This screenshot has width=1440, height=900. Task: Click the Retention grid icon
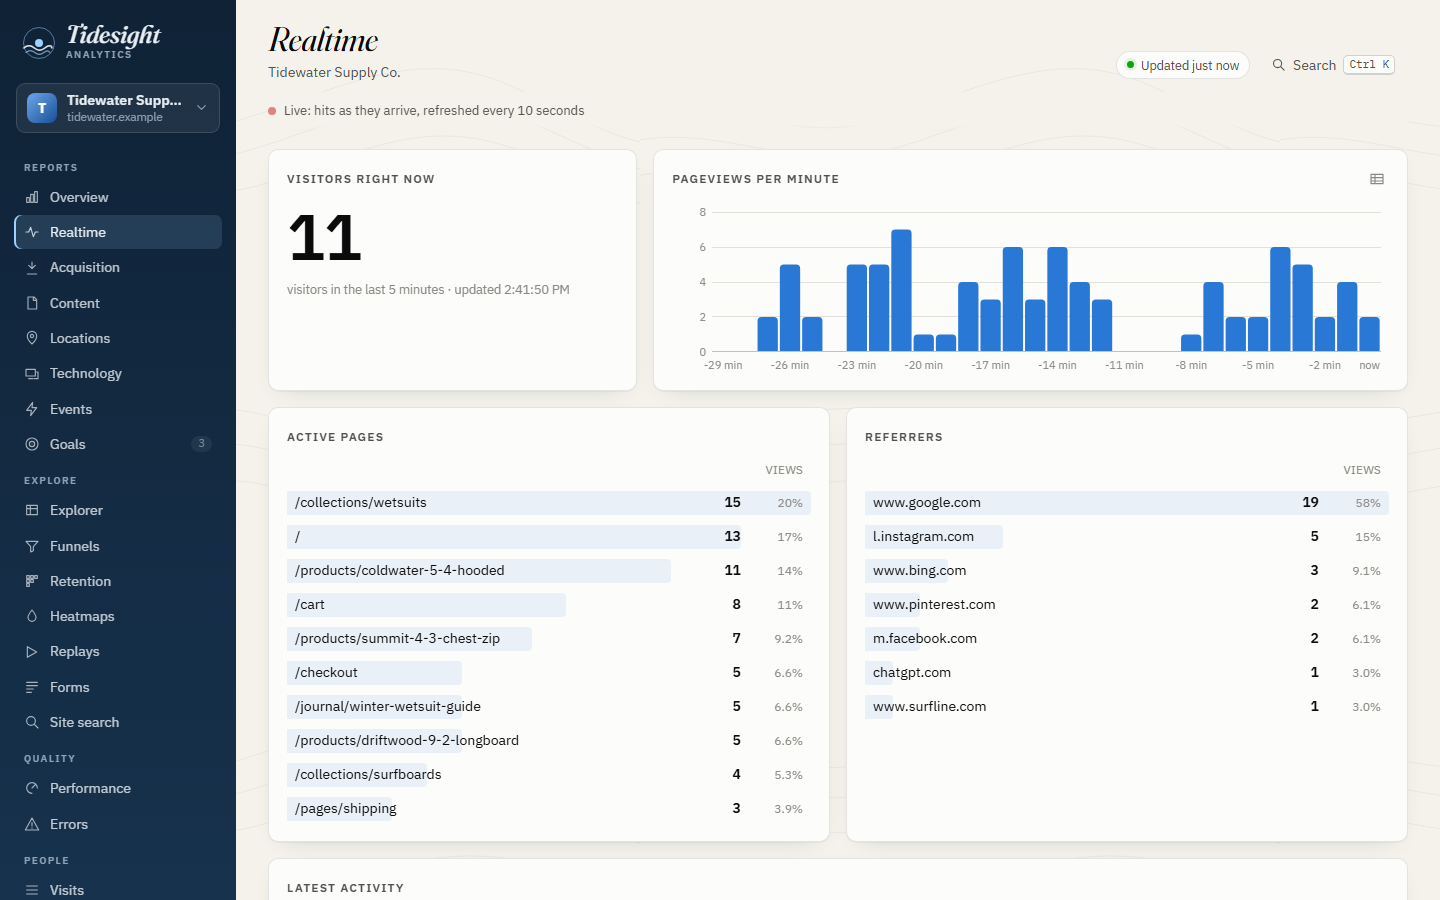pos(32,581)
